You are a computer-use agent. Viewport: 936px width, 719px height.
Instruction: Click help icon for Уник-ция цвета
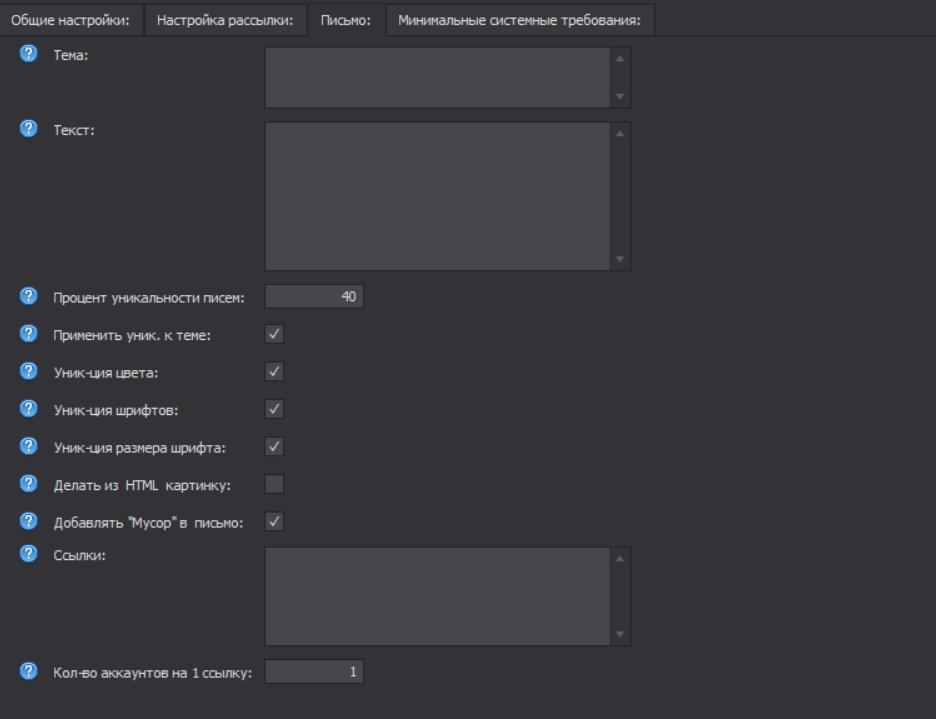coord(27,371)
